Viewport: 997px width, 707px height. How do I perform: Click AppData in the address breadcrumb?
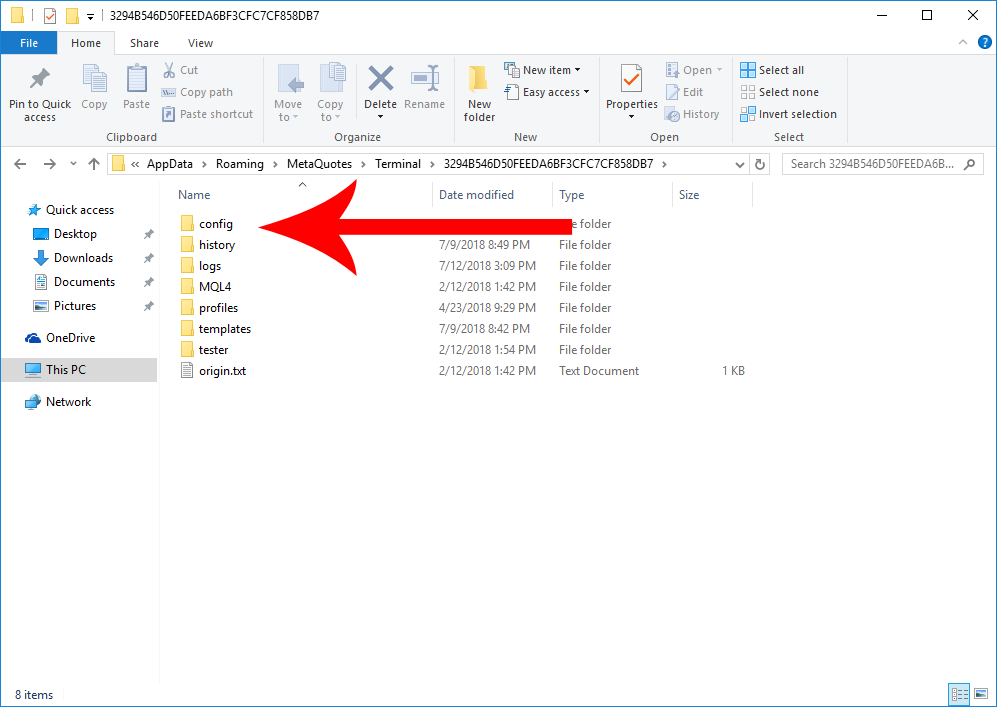tap(170, 164)
